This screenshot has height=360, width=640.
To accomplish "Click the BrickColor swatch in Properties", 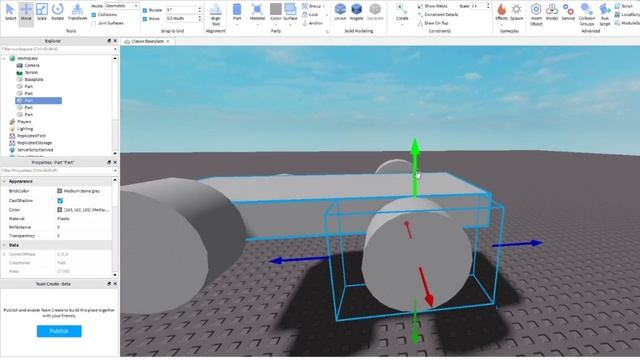I will 60,191.
